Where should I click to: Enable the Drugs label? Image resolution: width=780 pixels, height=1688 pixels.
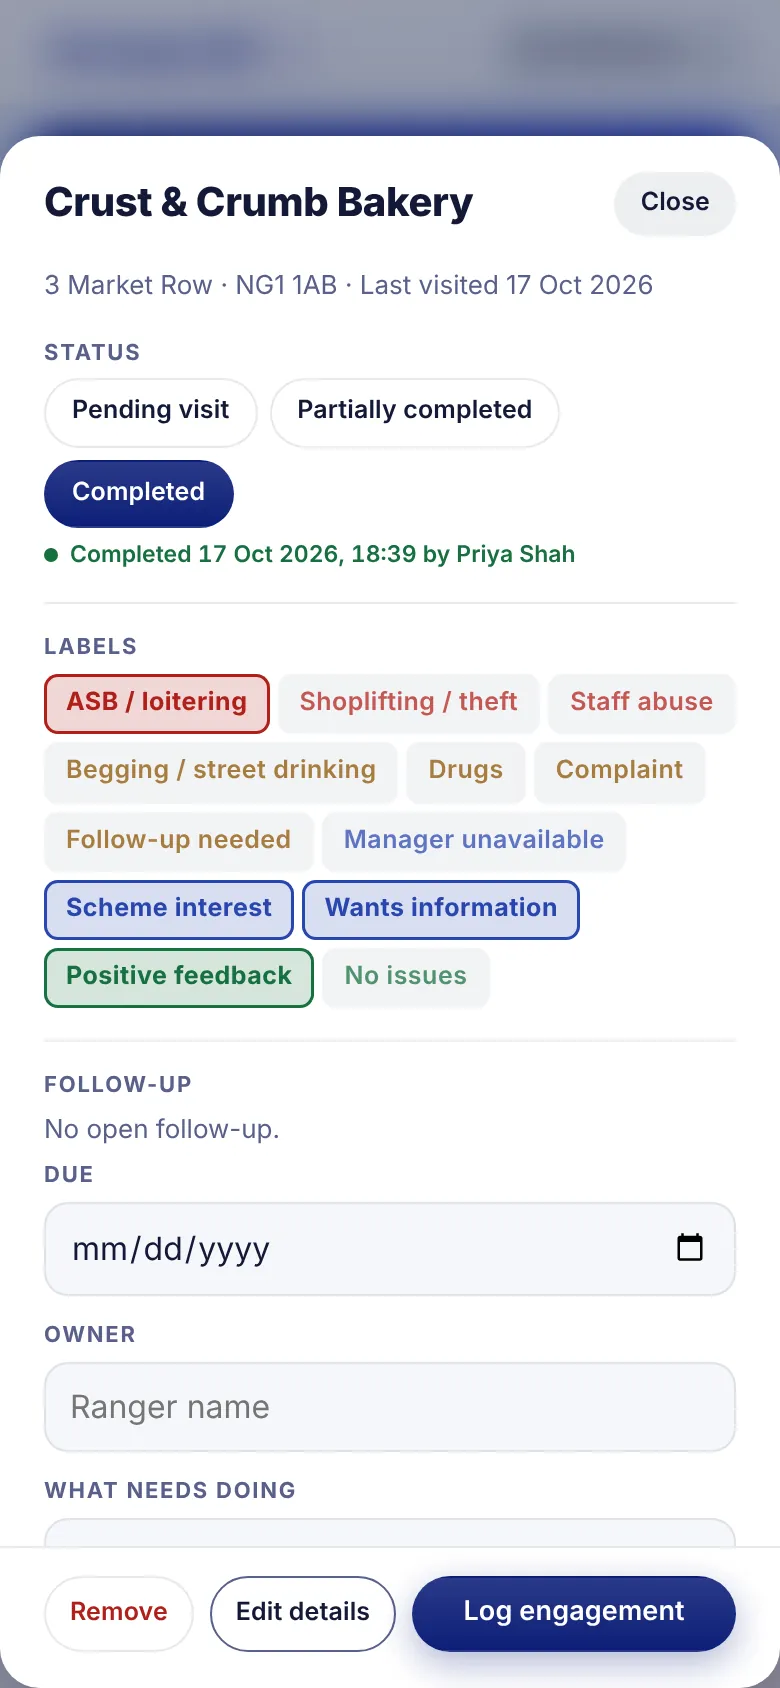click(x=466, y=771)
